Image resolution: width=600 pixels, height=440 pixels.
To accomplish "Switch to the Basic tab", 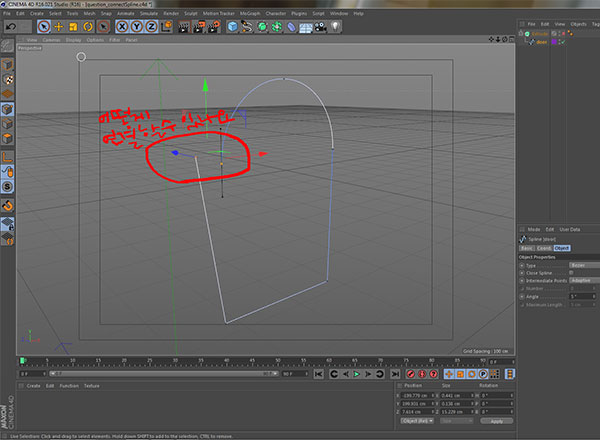I will pos(527,248).
